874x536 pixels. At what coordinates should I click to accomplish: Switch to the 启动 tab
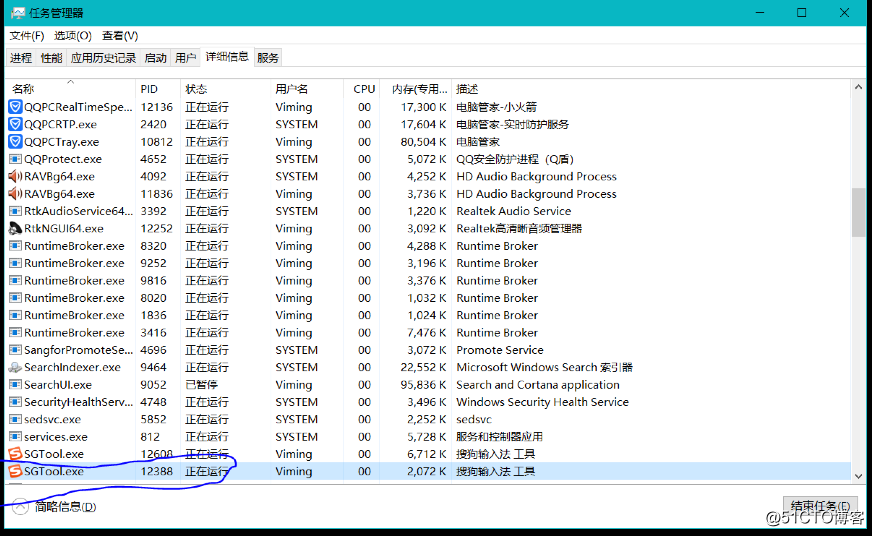(x=156, y=58)
